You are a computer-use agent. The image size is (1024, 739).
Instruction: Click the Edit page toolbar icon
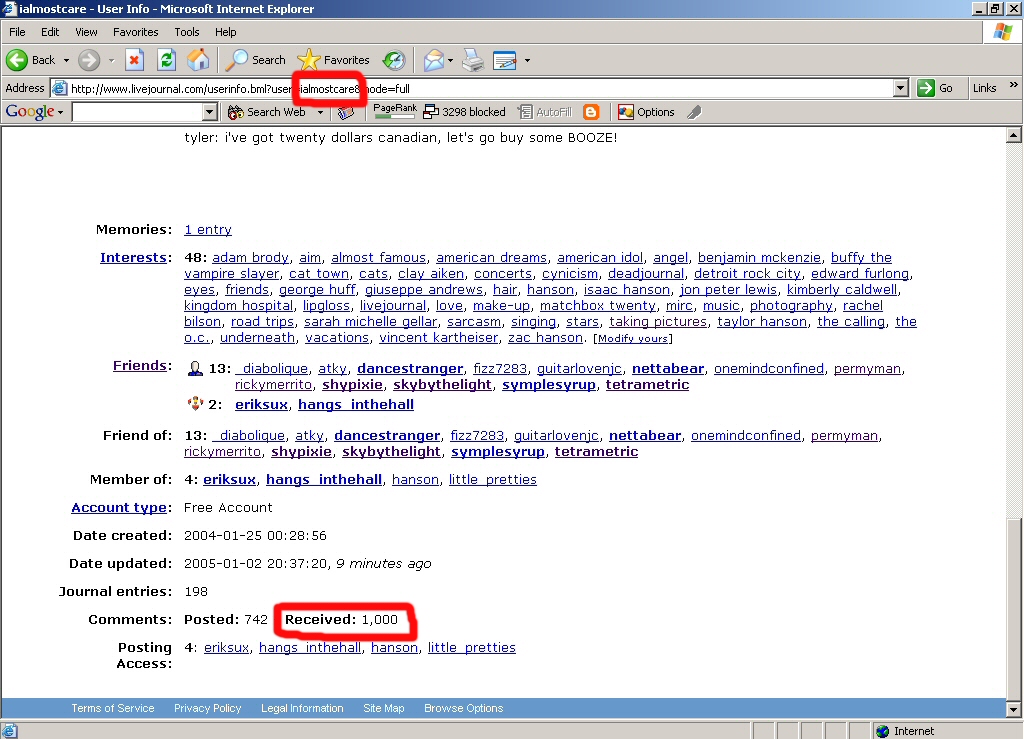(x=505, y=60)
